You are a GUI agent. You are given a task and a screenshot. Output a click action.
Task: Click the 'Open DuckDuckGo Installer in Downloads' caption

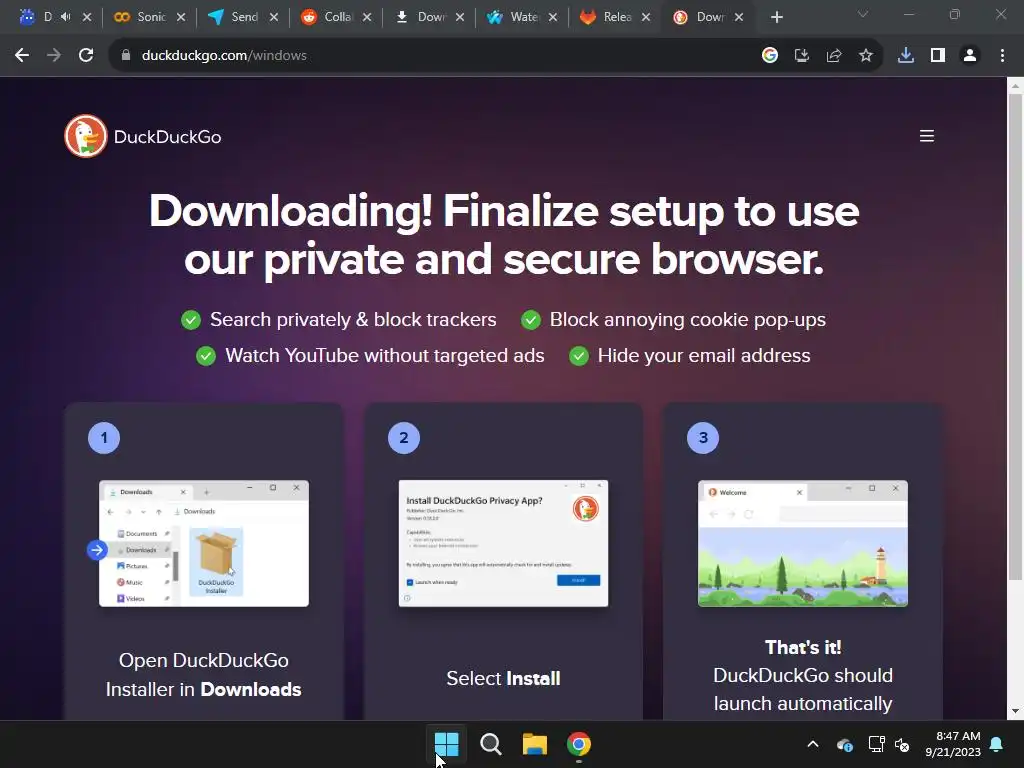[204, 675]
